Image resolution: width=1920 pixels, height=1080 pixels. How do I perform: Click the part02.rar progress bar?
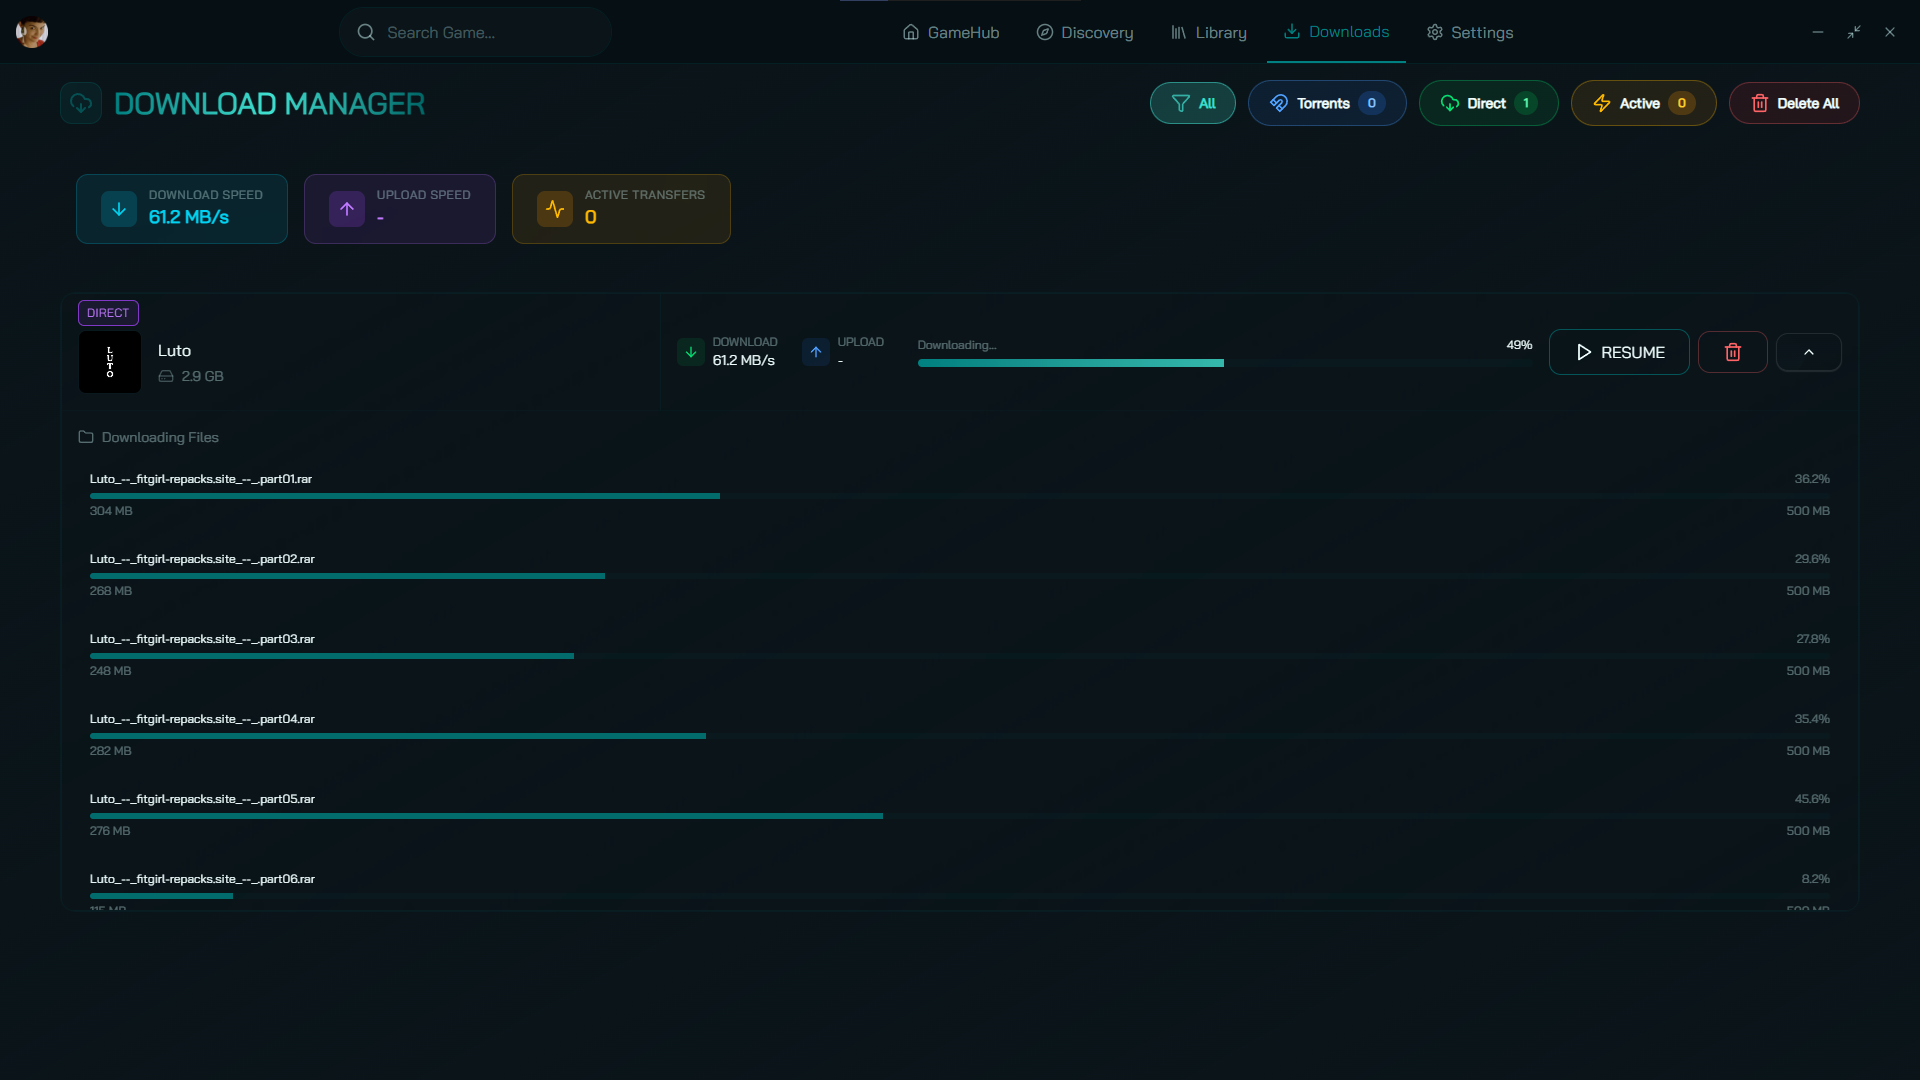[x=960, y=576]
